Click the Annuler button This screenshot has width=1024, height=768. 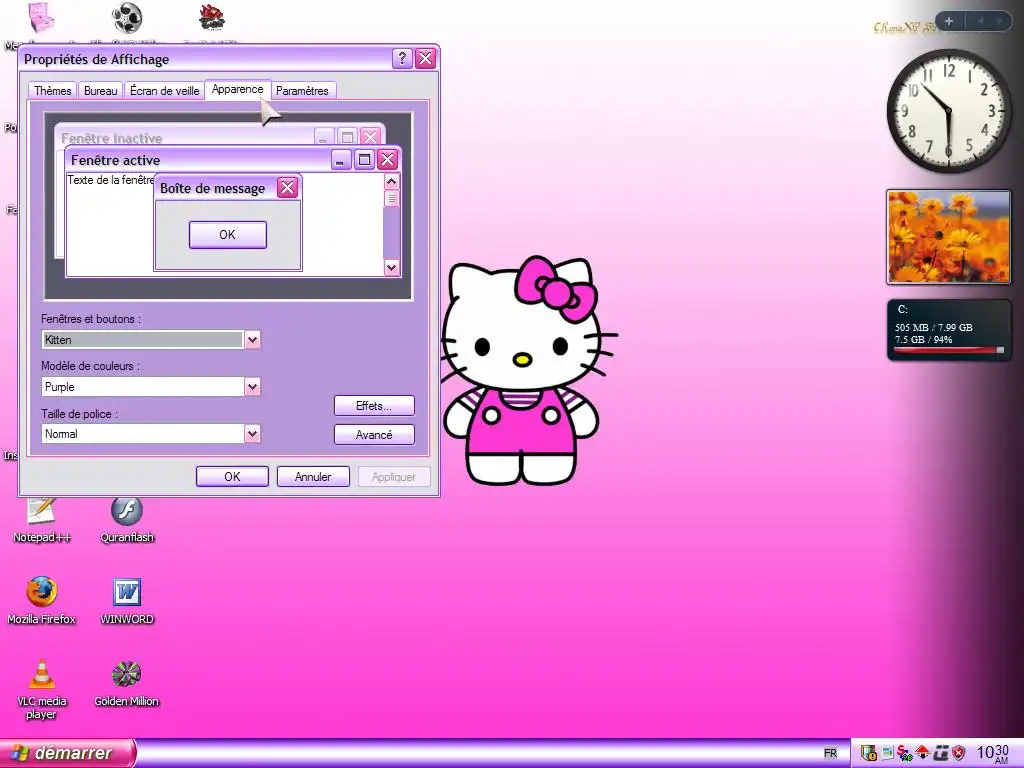313,477
